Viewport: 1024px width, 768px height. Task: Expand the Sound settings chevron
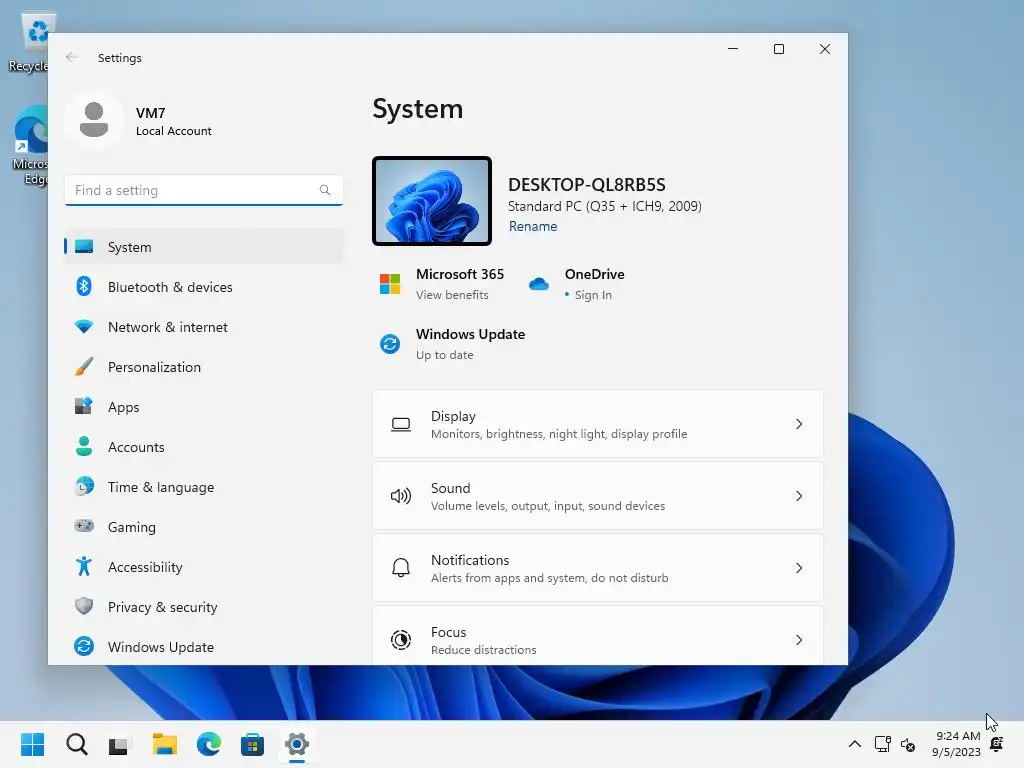pyautogui.click(x=799, y=496)
